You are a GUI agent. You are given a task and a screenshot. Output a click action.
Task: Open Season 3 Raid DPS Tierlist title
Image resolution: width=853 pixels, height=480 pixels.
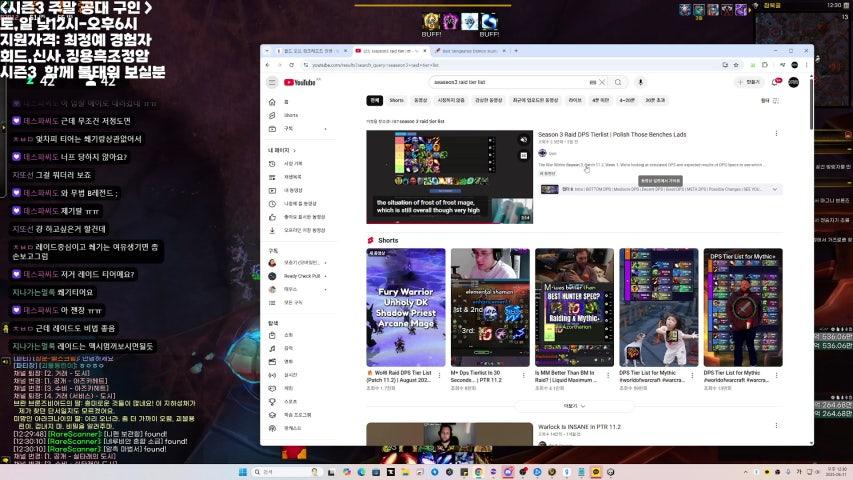[612, 134]
